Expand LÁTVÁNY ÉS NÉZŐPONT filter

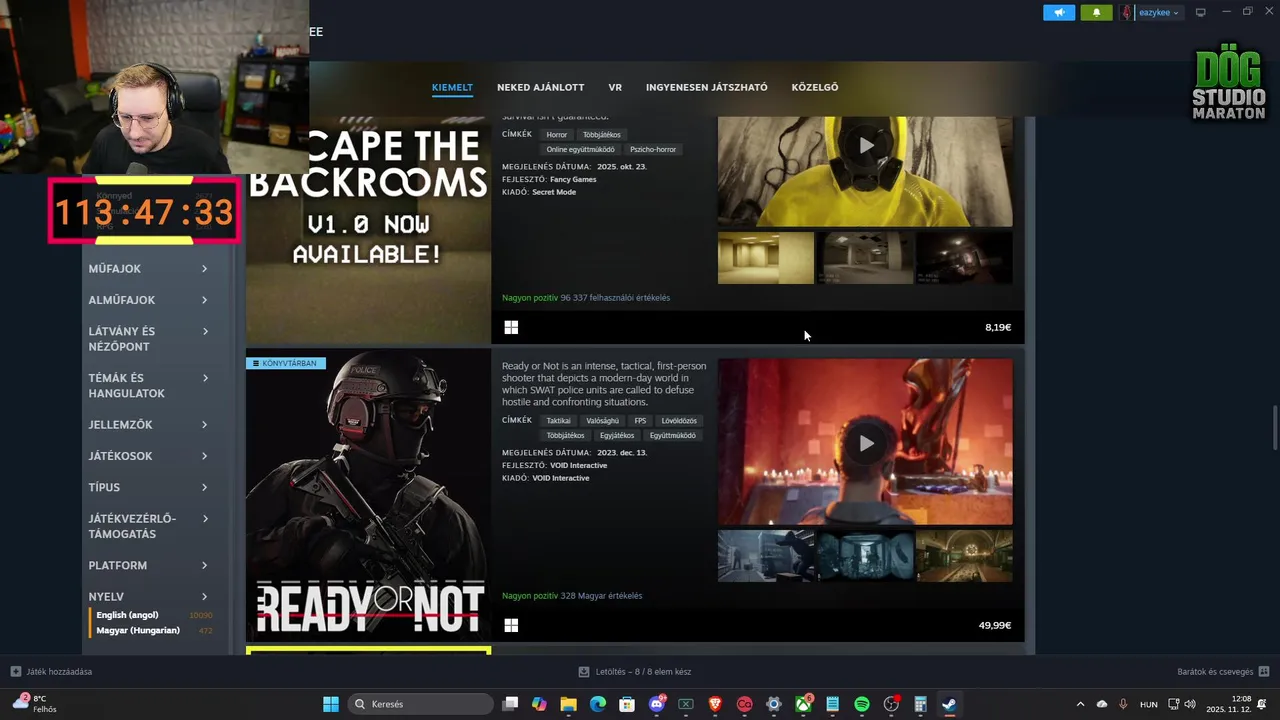[148, 339]
